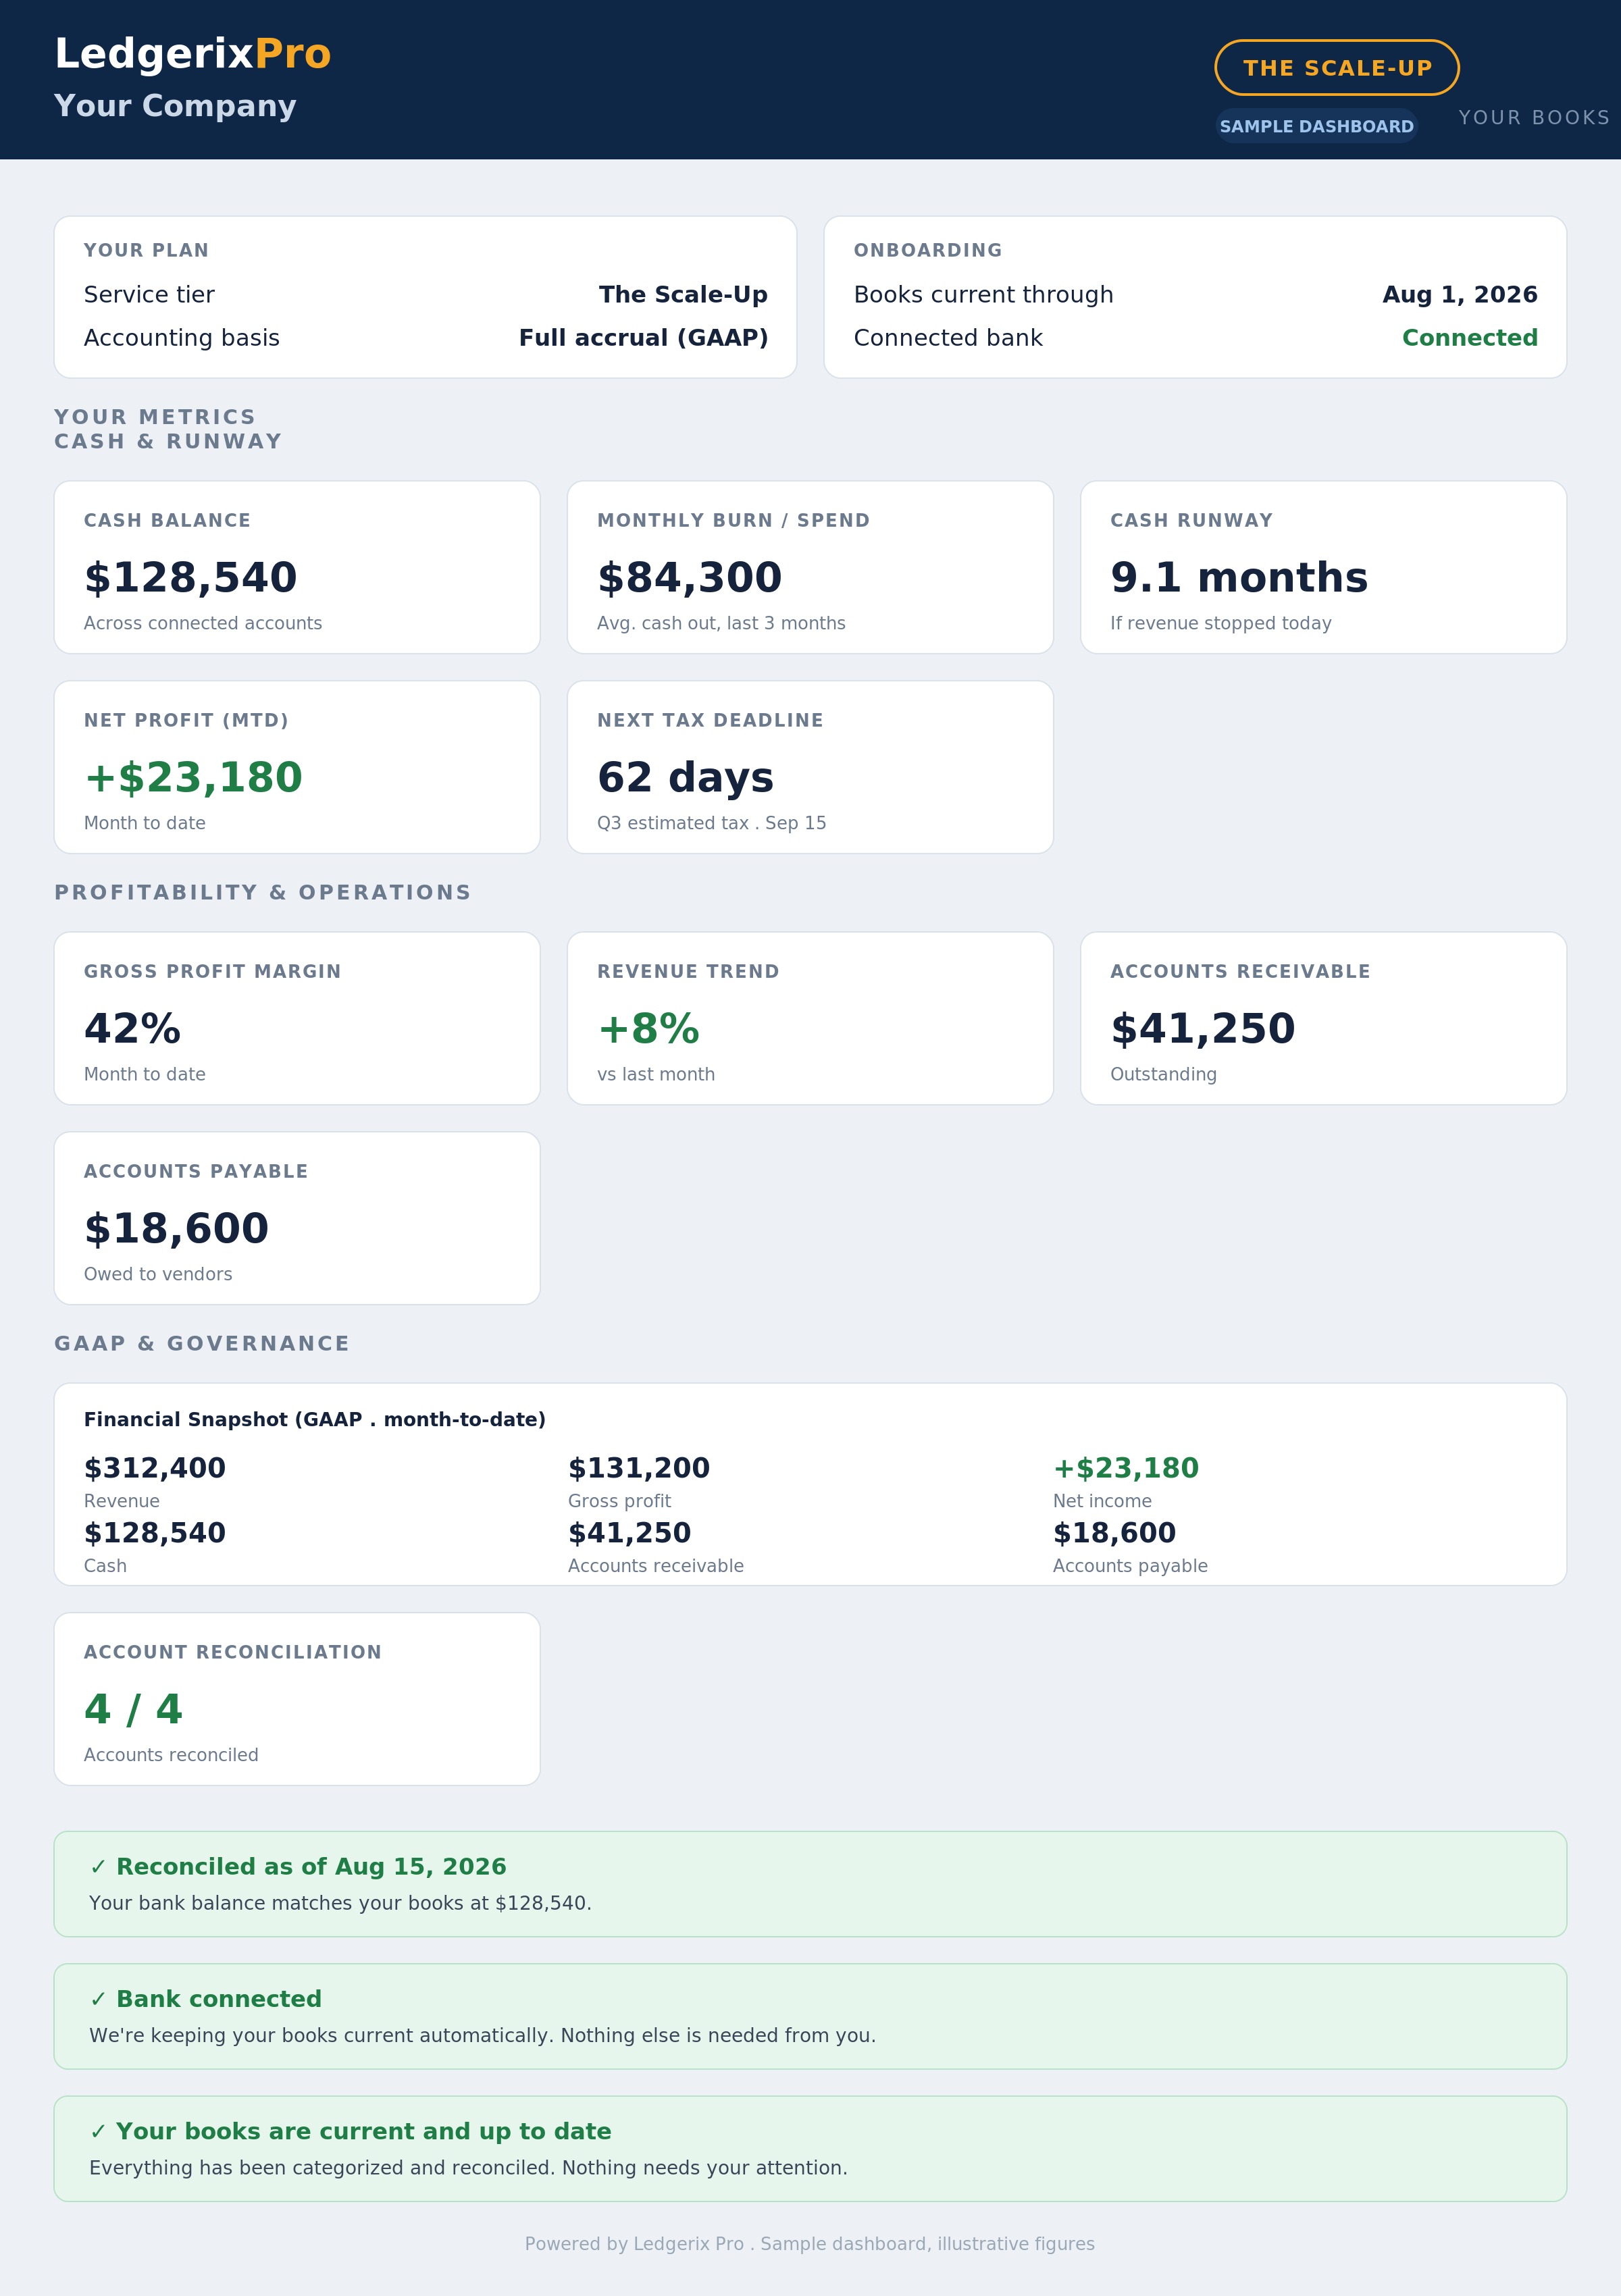This screenshot has height=2296, width=1621.
Task: Click PROFITABILITY & OPERATIONS section heading
Action: 262,892
